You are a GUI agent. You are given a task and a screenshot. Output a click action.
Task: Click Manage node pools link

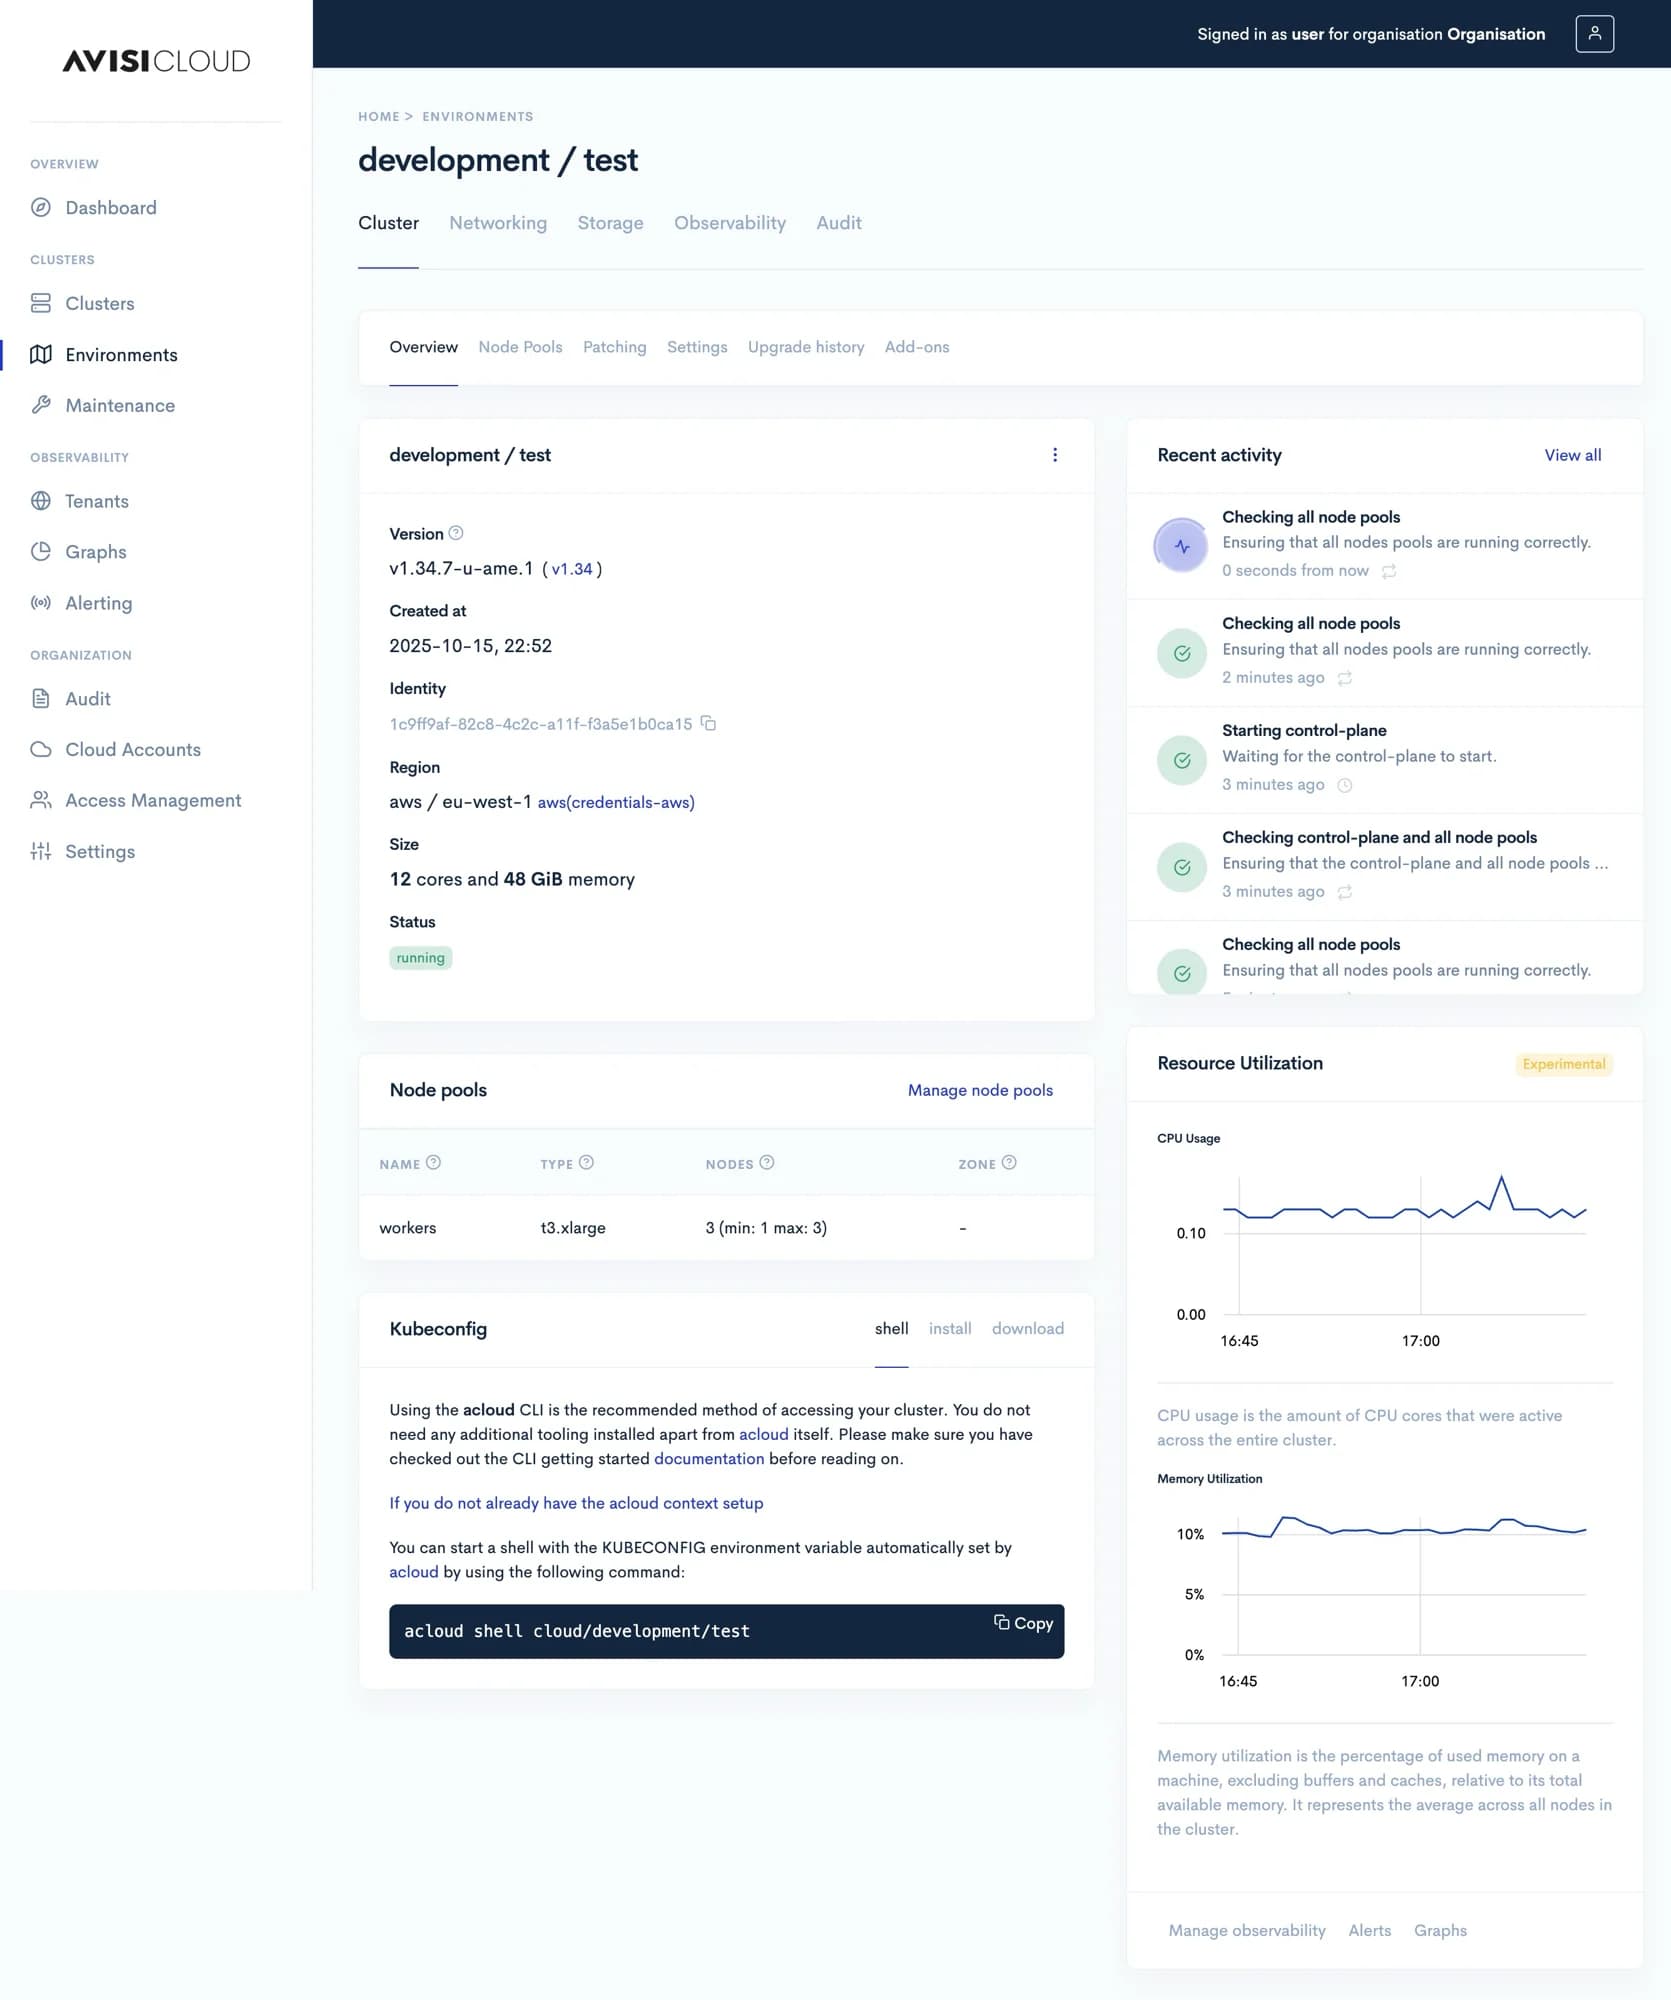click(x=980, y=1090)
